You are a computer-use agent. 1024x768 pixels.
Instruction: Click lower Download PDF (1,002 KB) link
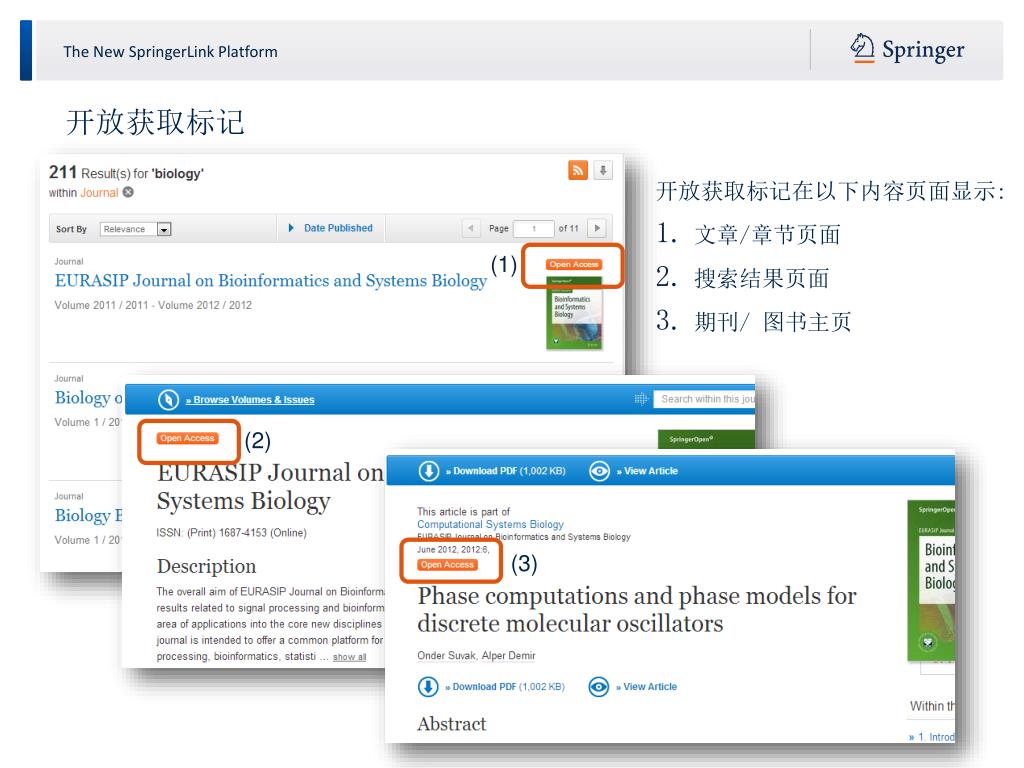(x=505, y=687)
